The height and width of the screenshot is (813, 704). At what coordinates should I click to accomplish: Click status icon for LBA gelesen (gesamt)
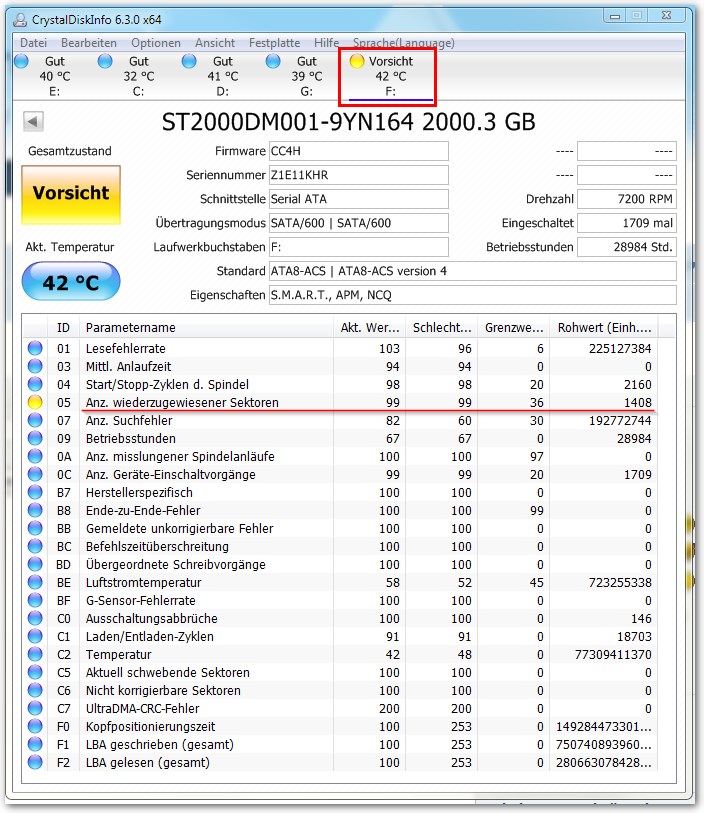[35, 762]
